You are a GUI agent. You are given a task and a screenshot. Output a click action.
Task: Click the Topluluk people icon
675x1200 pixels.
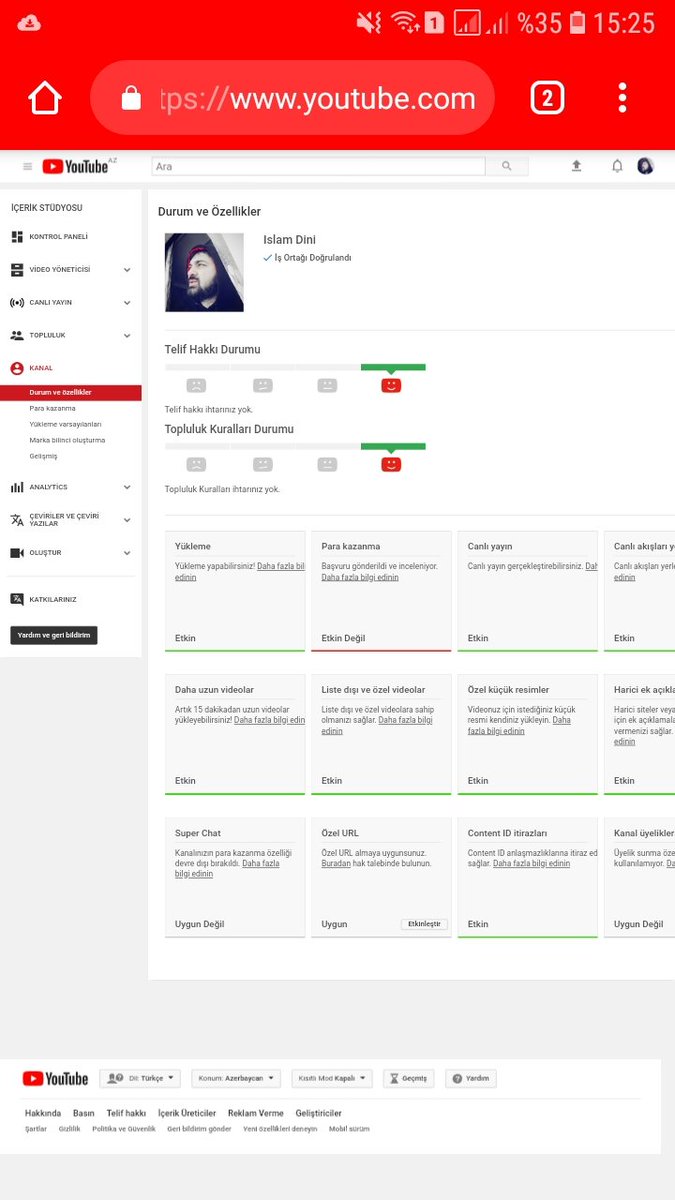coord(17,335)
